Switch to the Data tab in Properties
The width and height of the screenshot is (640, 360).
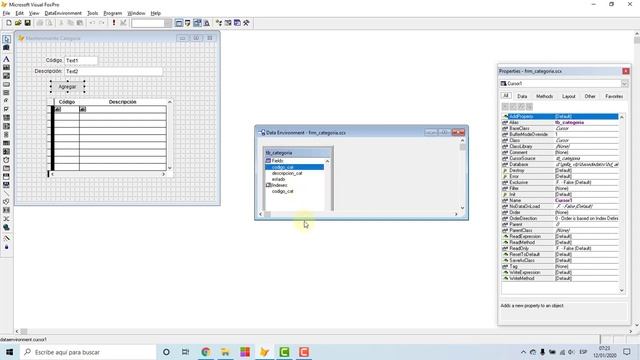[x=522, y=96]
